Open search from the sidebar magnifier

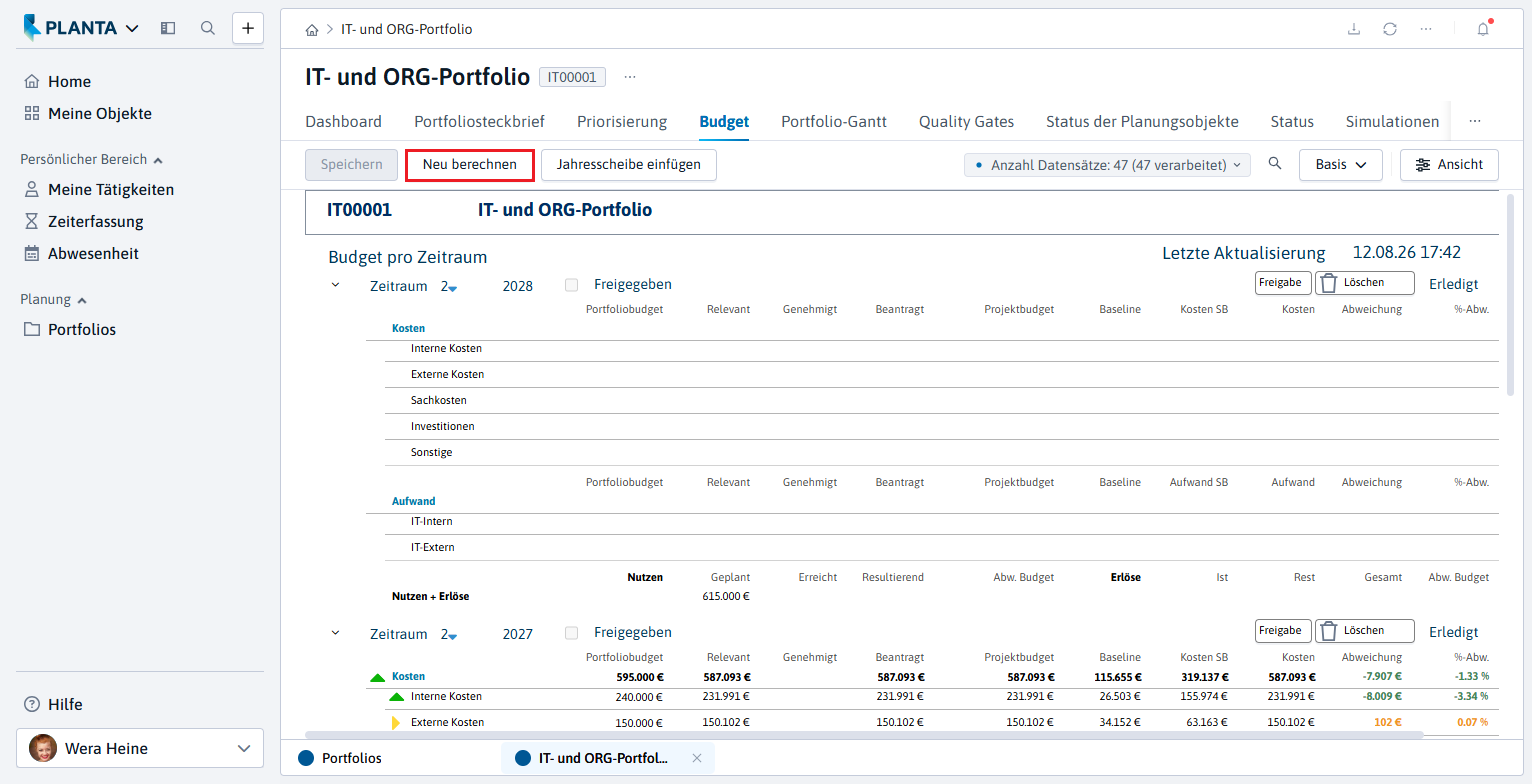[208, 28]
